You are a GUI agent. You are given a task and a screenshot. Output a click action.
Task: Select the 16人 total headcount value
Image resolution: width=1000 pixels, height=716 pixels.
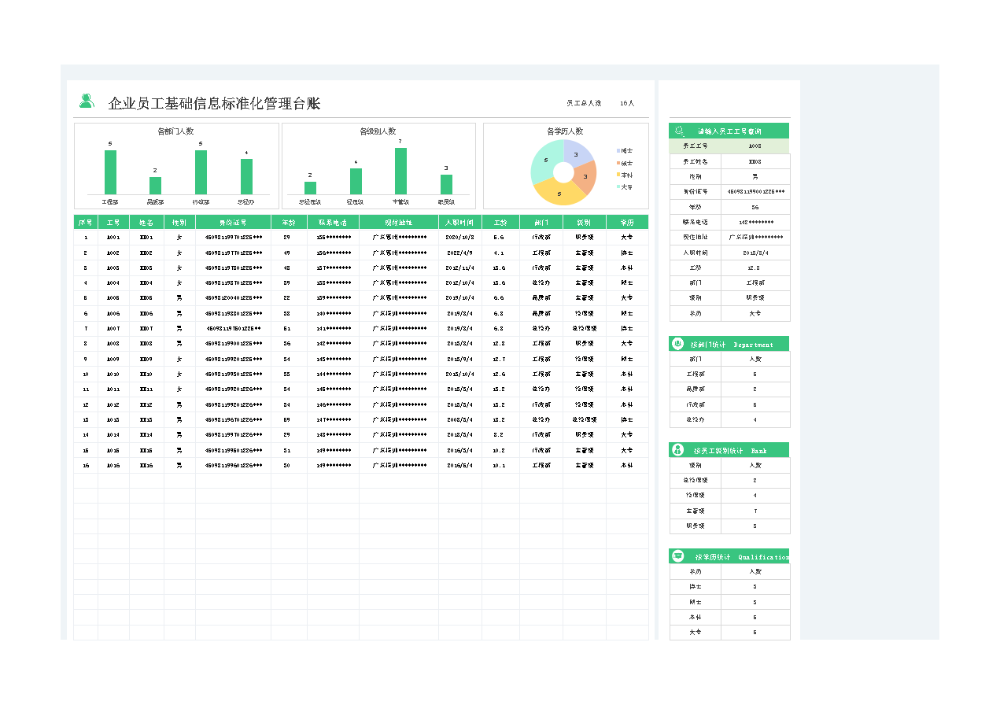tap(627, 103)
